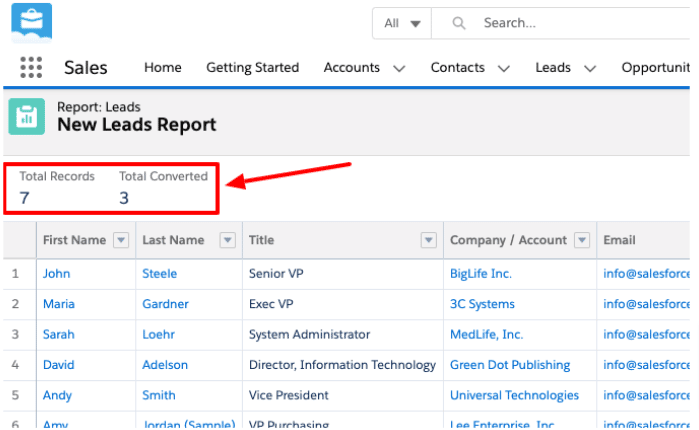Screen dimensions: 699x430
Task: Open the John lead link
Action: (56, 274)
